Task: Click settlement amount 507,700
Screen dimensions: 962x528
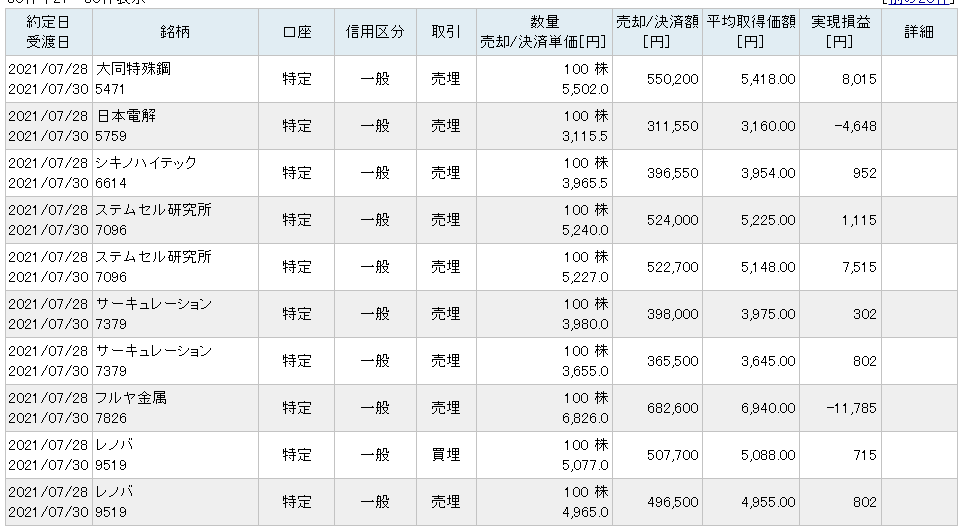Action: pos(672,455)
